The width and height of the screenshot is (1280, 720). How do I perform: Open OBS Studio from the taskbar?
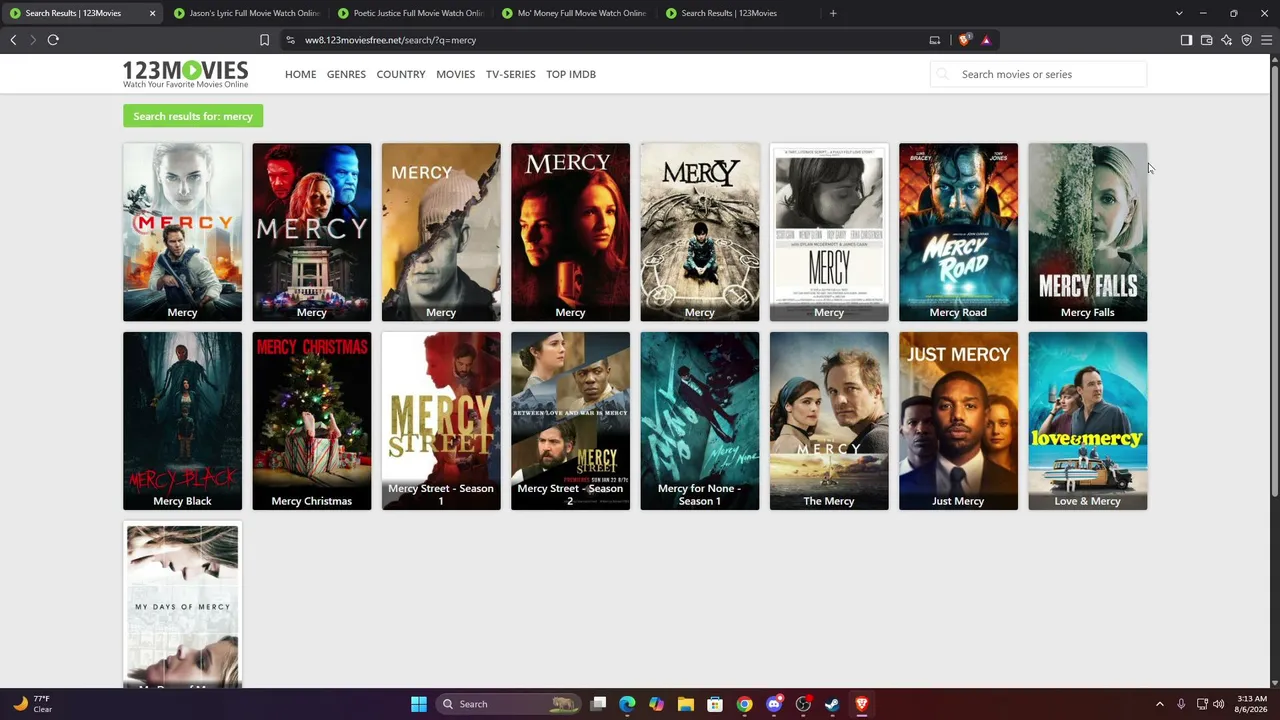click(803, 704)
